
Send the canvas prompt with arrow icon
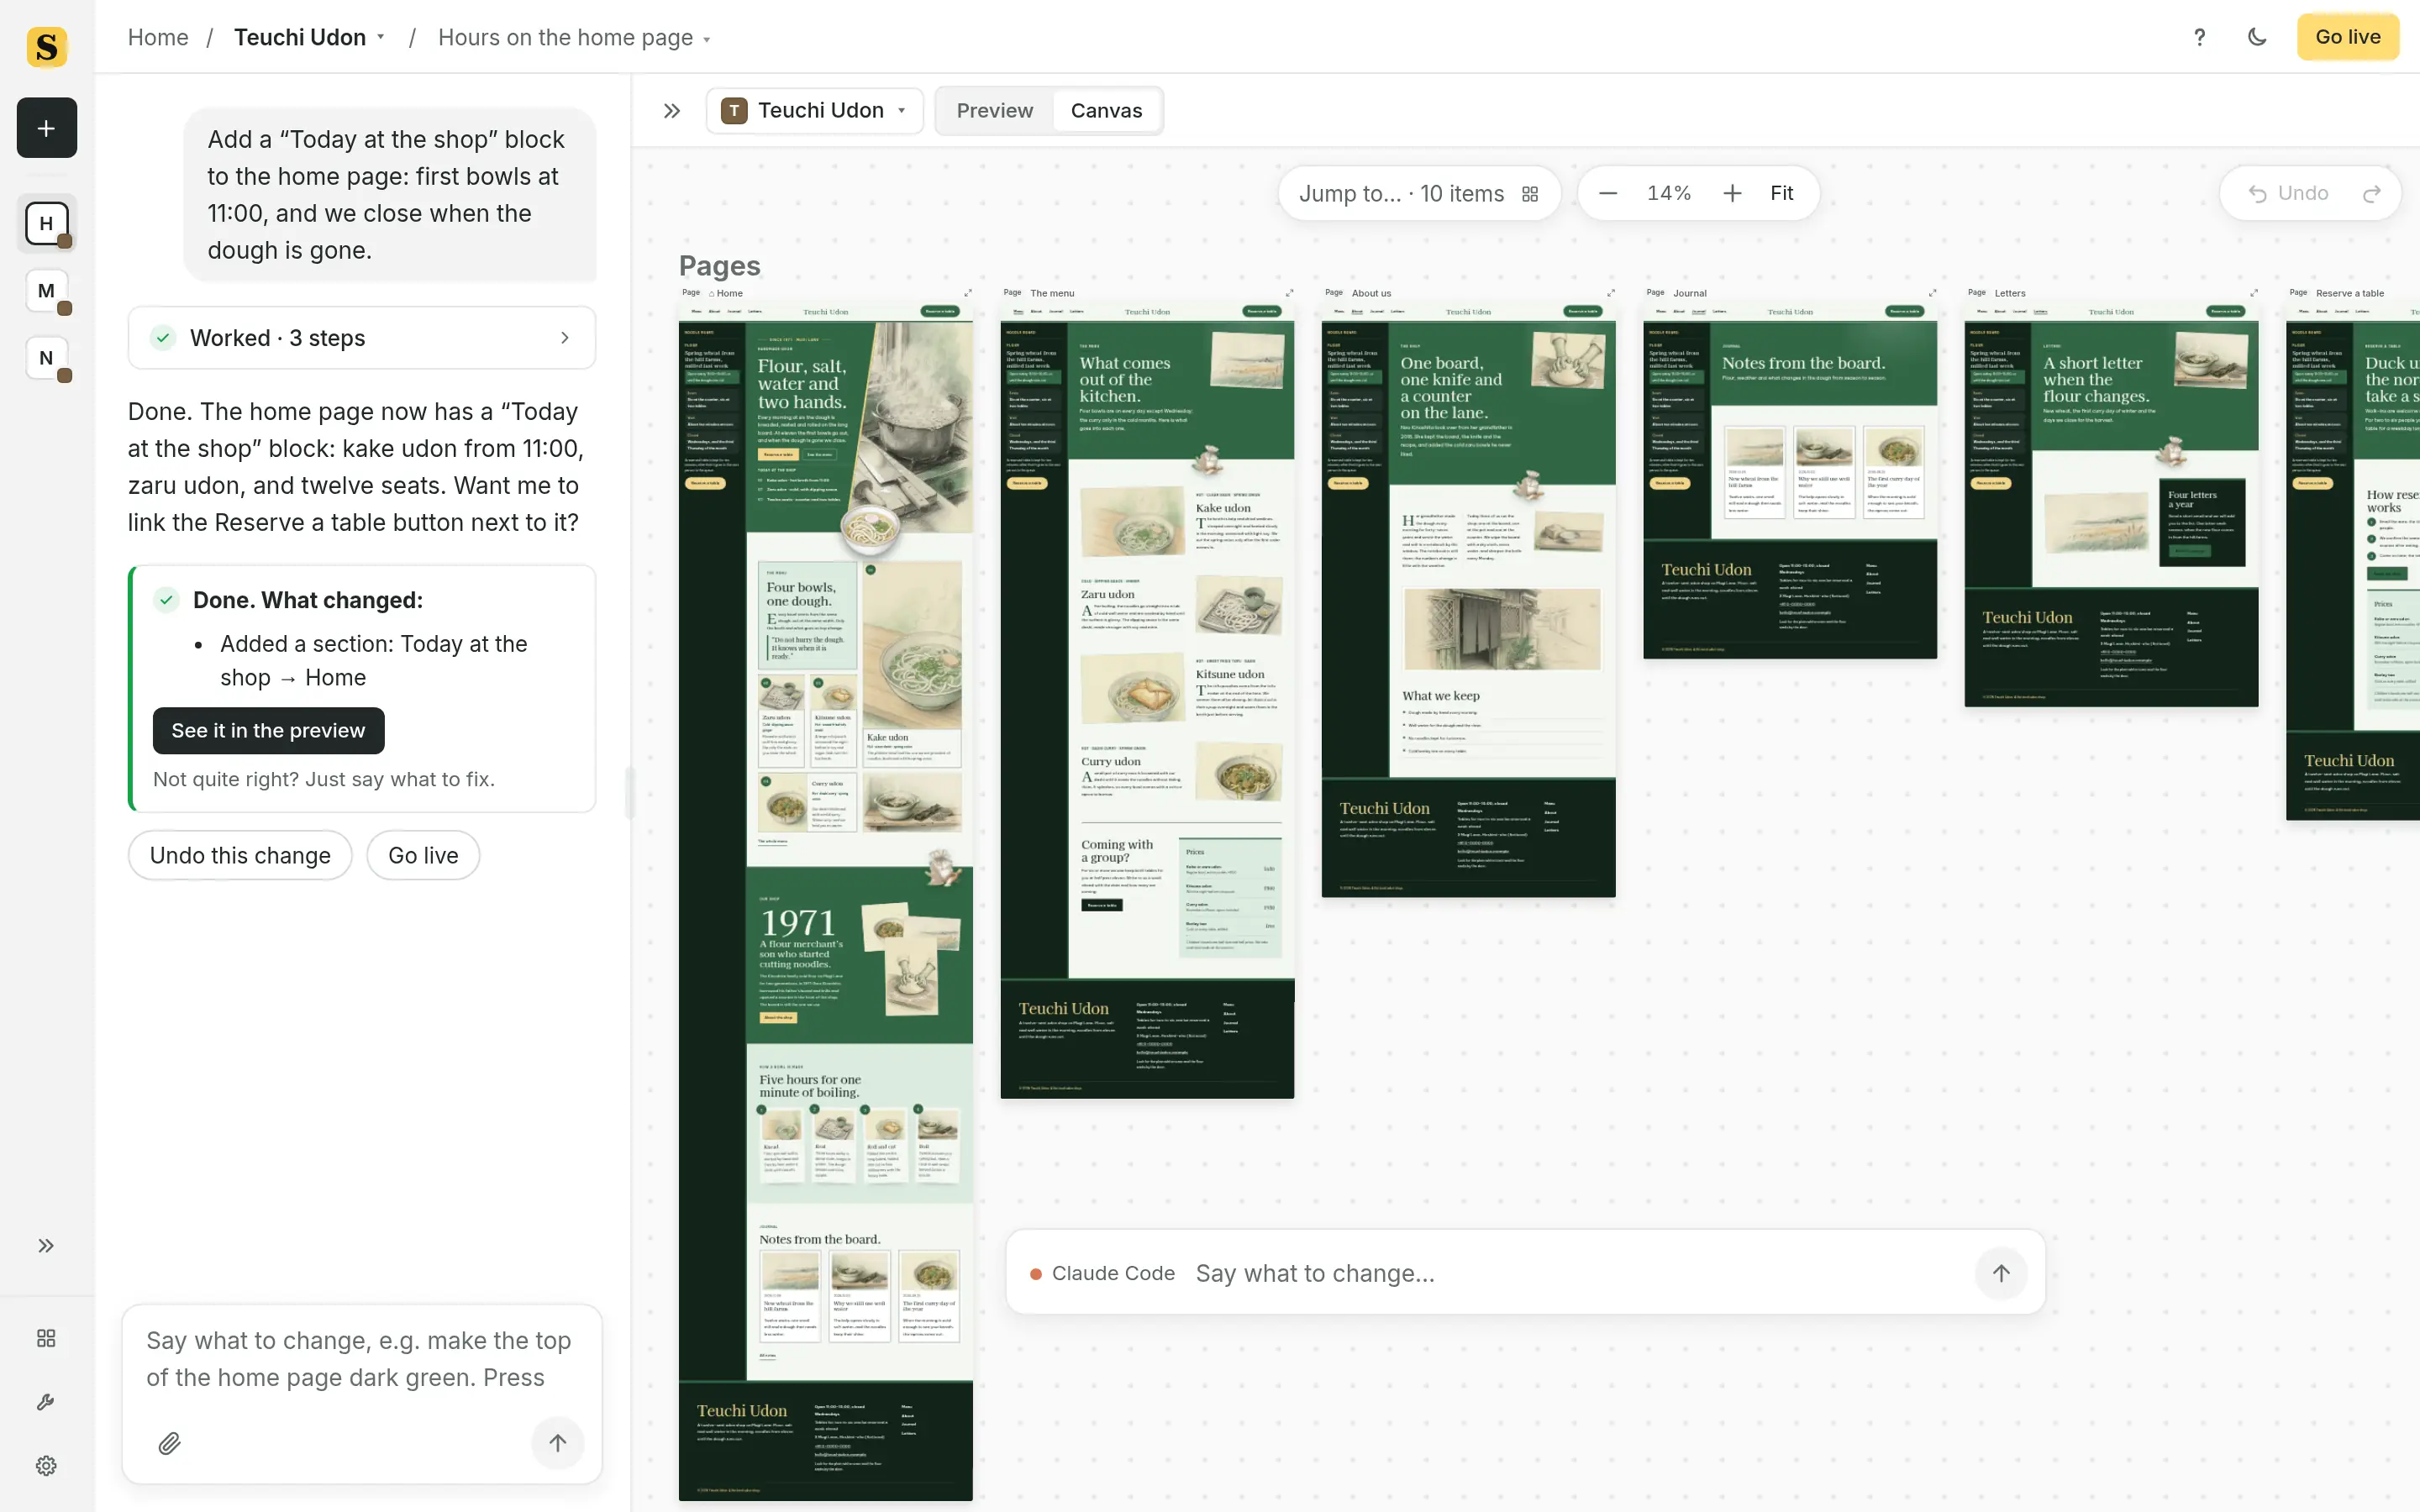tap(2001, 1273)
